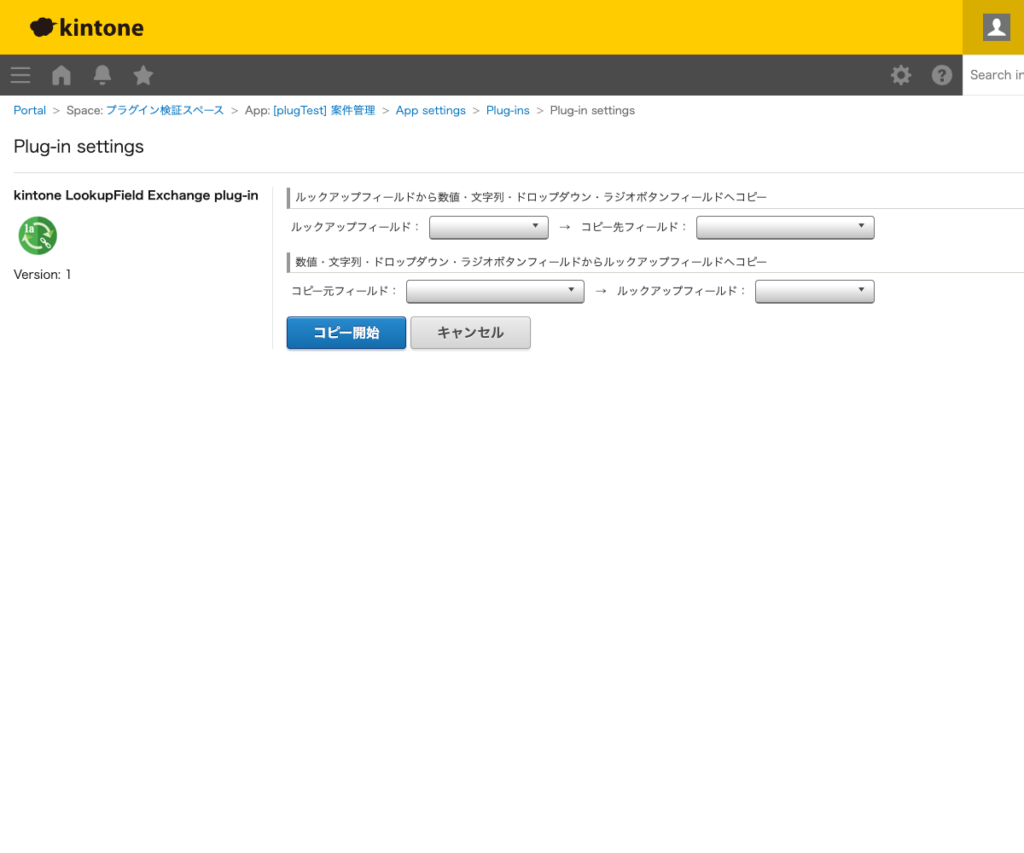Open the notifications bell icon
1024x853 pixels.
pos(102,75)
